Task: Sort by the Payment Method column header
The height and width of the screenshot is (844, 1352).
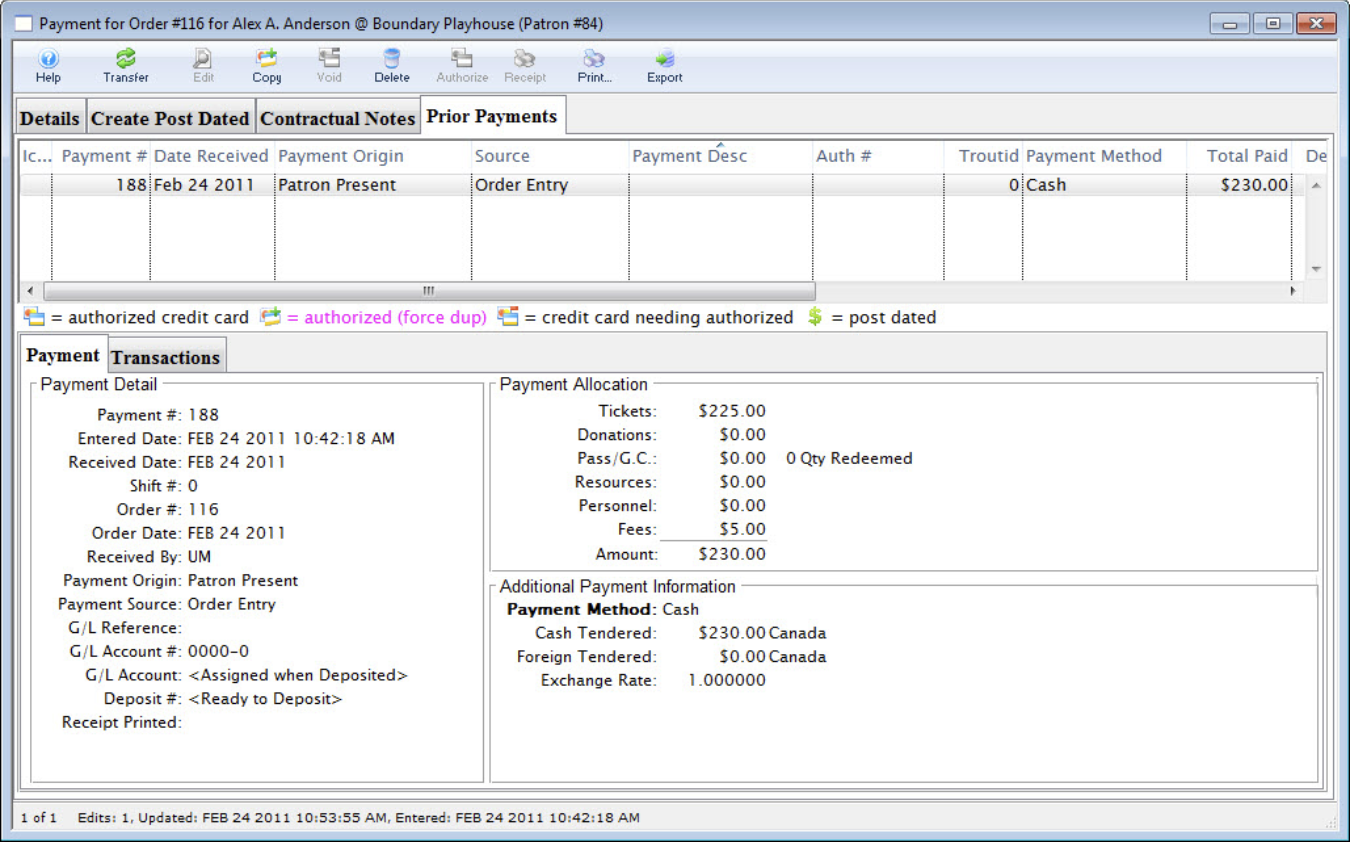Action: 1104,156
